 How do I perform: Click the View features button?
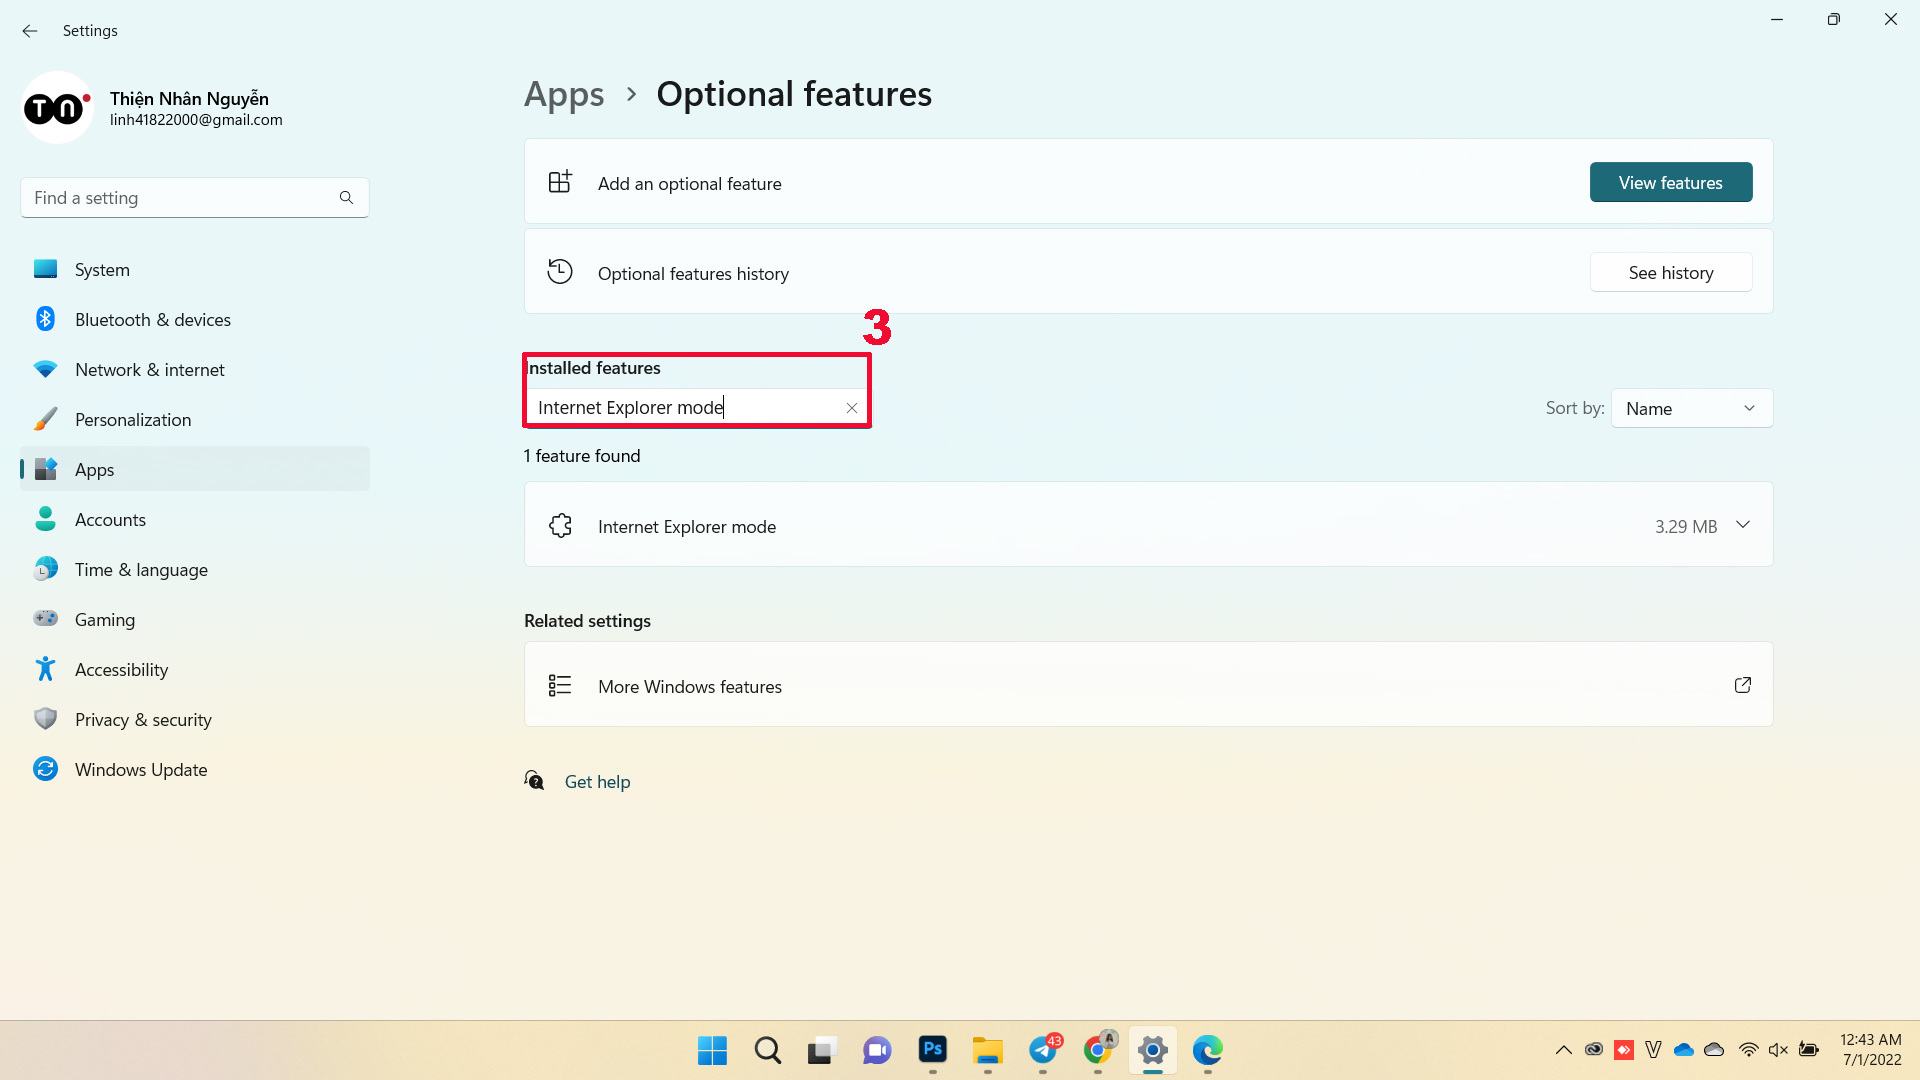click(x=1671, y=182)
